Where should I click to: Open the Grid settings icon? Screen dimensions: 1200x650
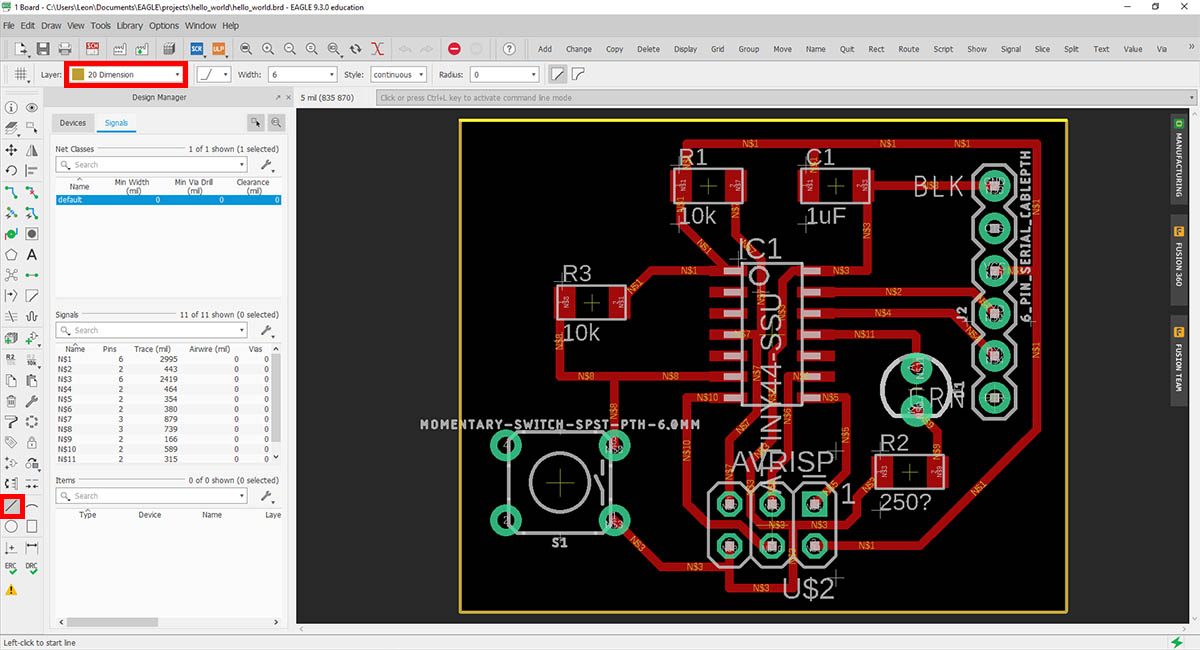[x=19, y=74]
